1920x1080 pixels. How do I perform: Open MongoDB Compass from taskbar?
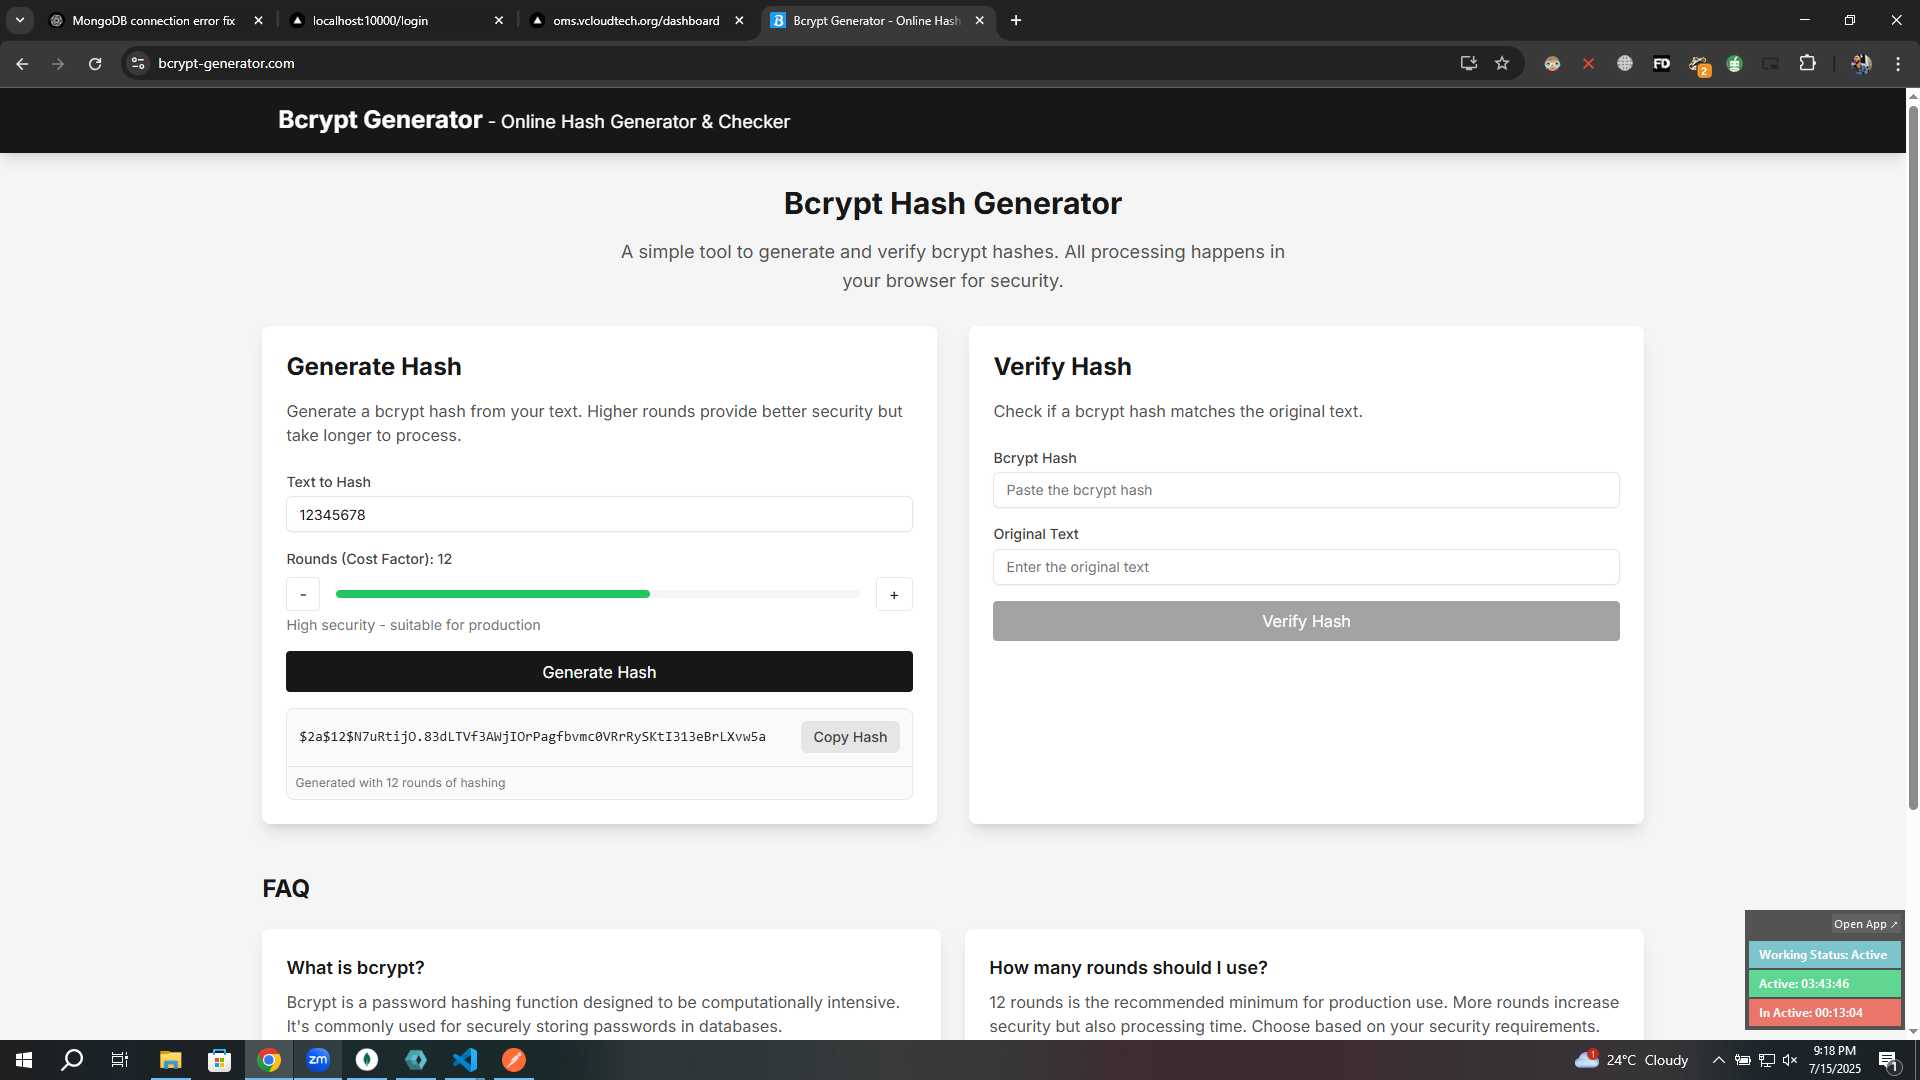coord(367,1060)
